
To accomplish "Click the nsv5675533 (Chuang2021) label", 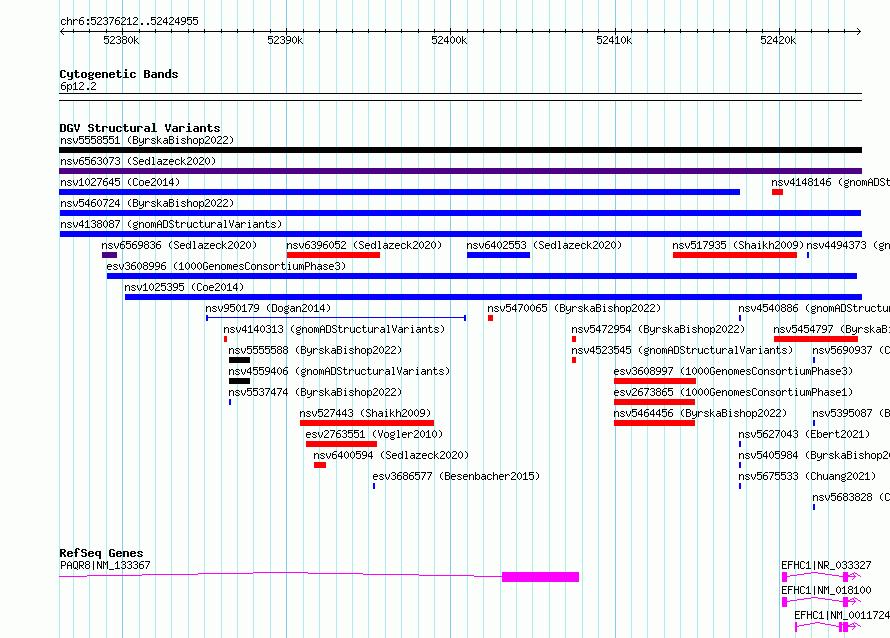I will [x=807, y=476].
